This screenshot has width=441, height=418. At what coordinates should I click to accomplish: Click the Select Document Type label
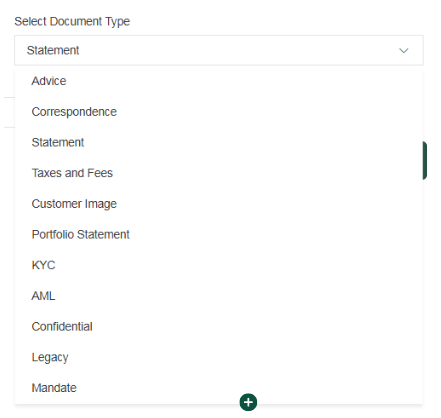(x=72, y=22)
